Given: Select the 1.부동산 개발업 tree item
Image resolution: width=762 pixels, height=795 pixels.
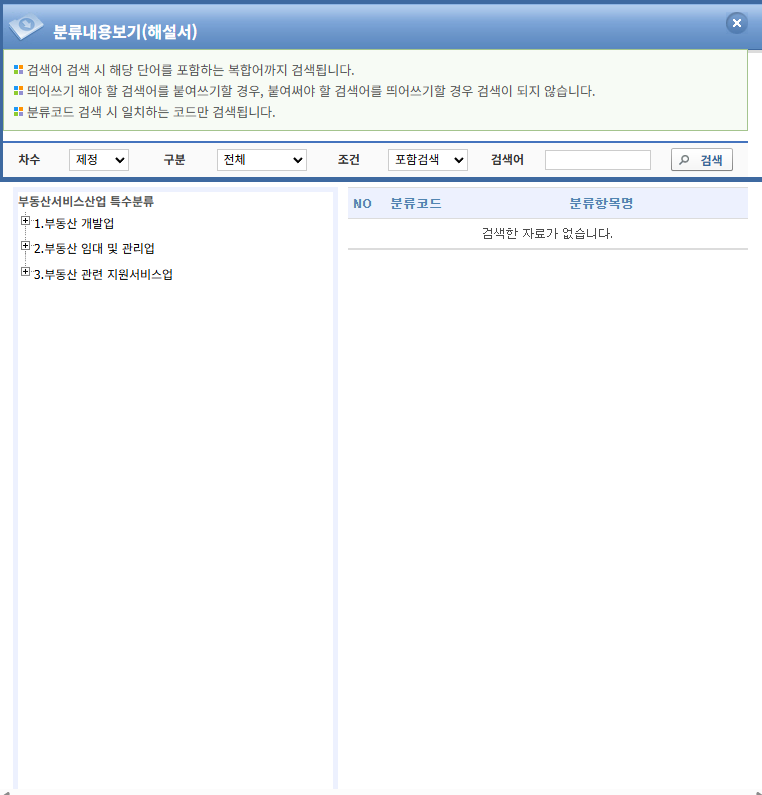Looking at the screenshot, I should coord(74,223).
